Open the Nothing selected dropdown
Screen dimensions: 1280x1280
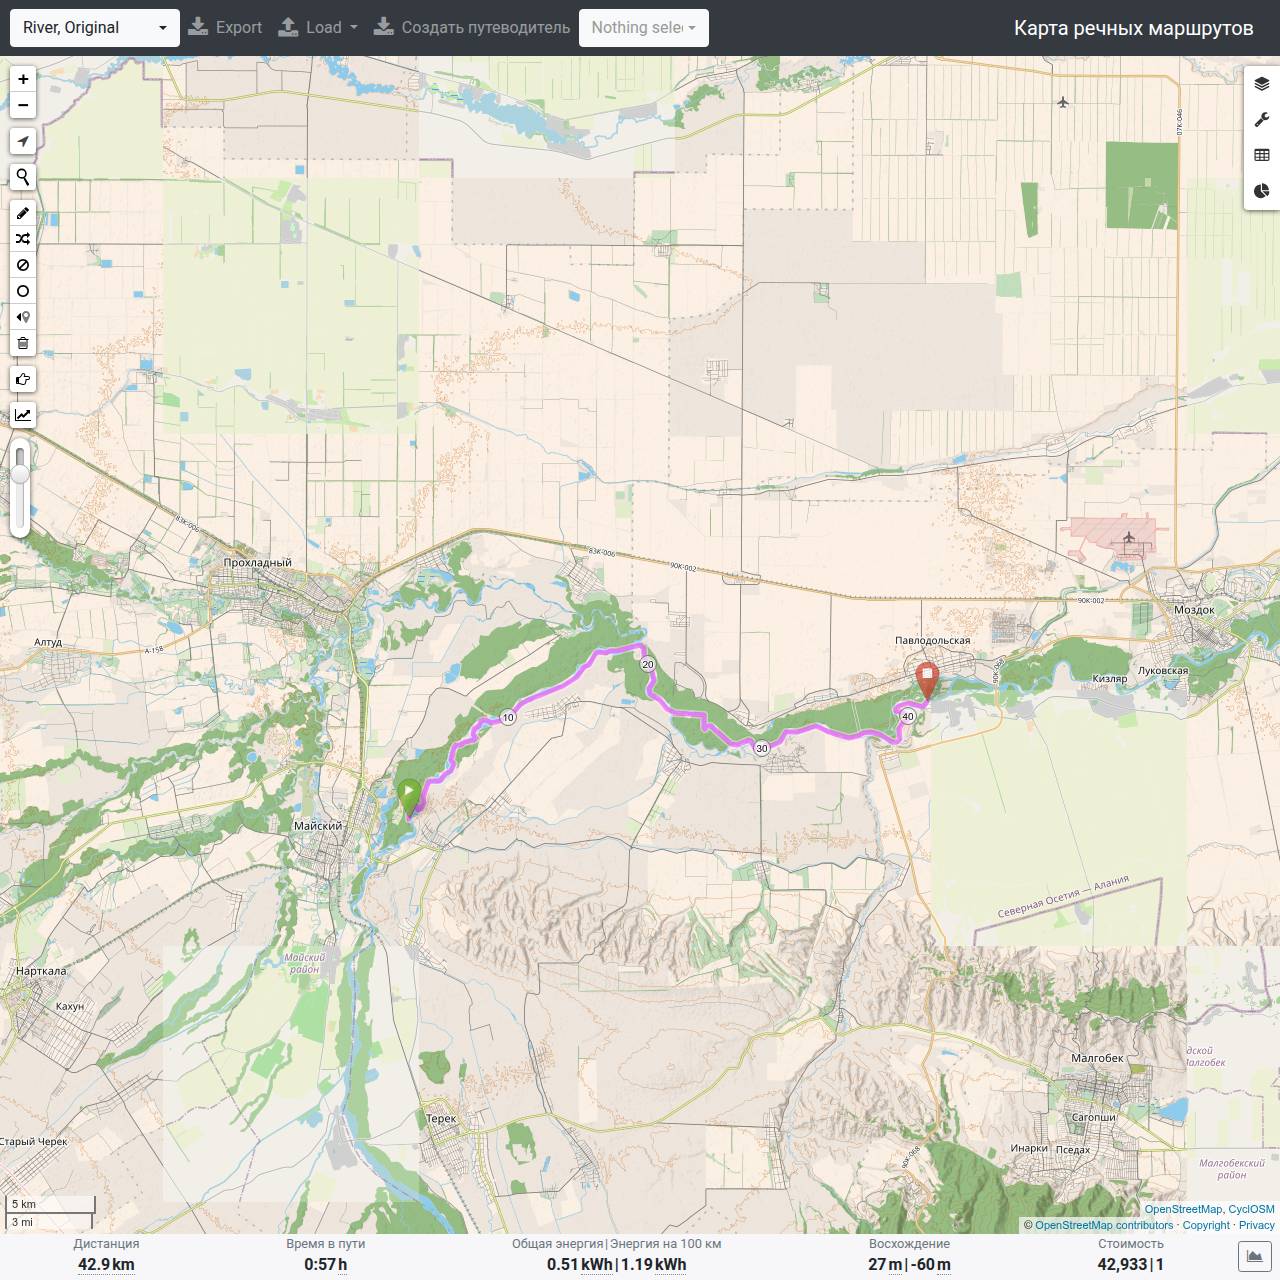coord(644,28)
